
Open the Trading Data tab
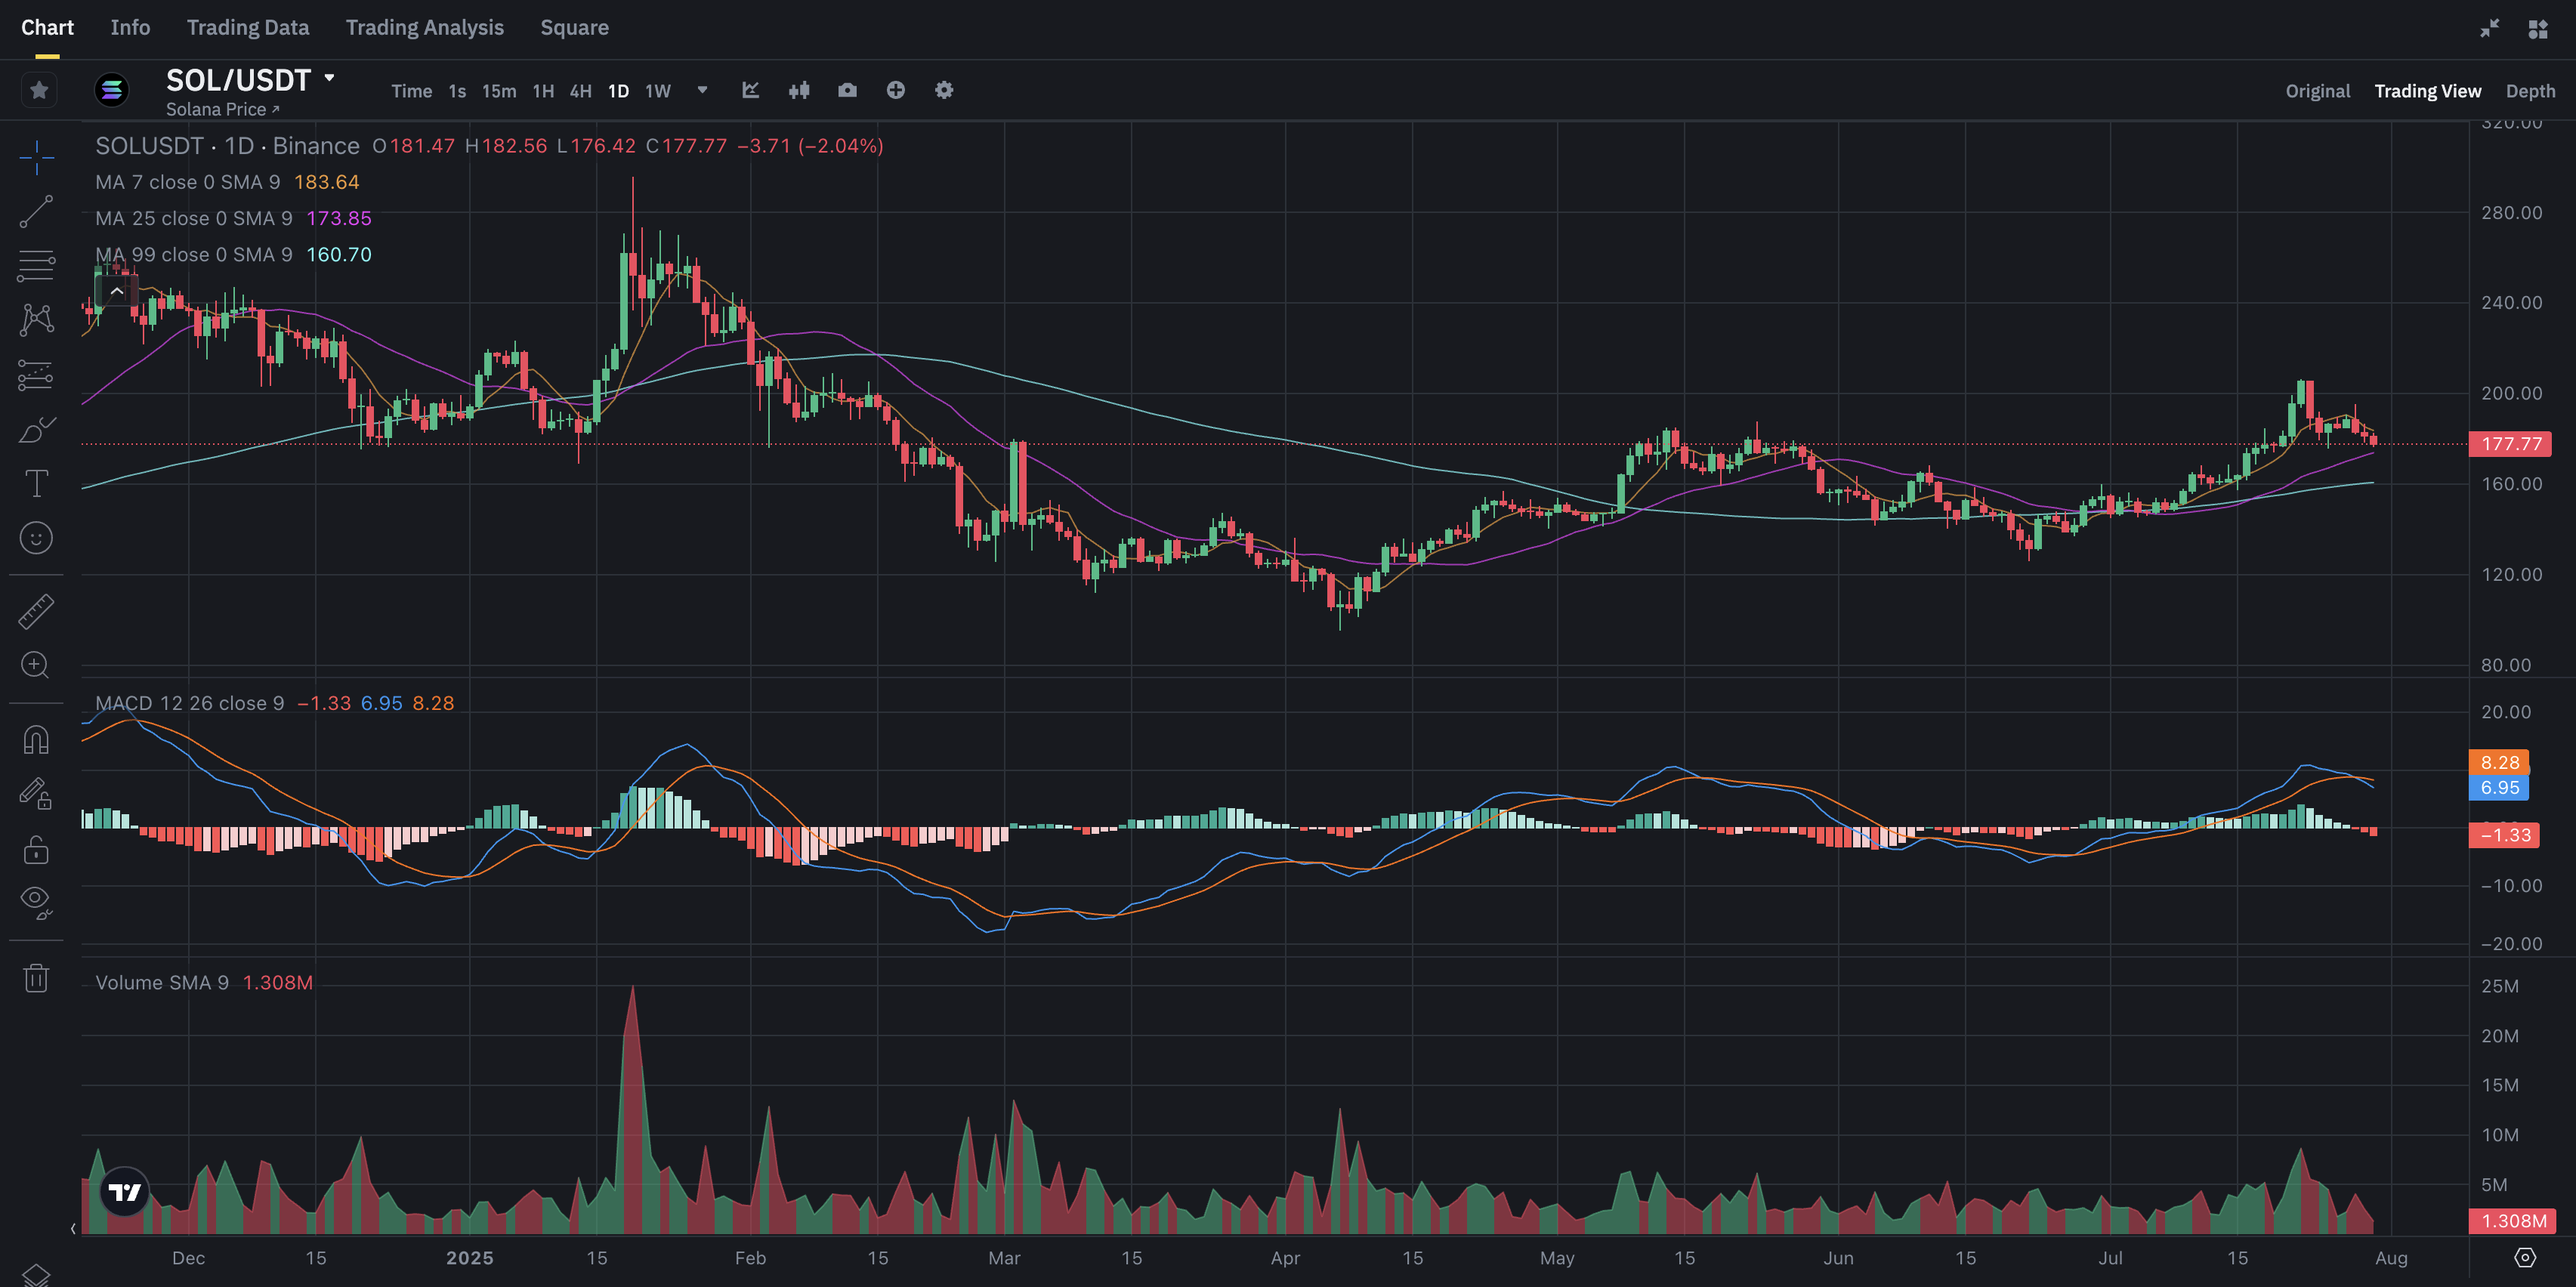tap(248, 28)
